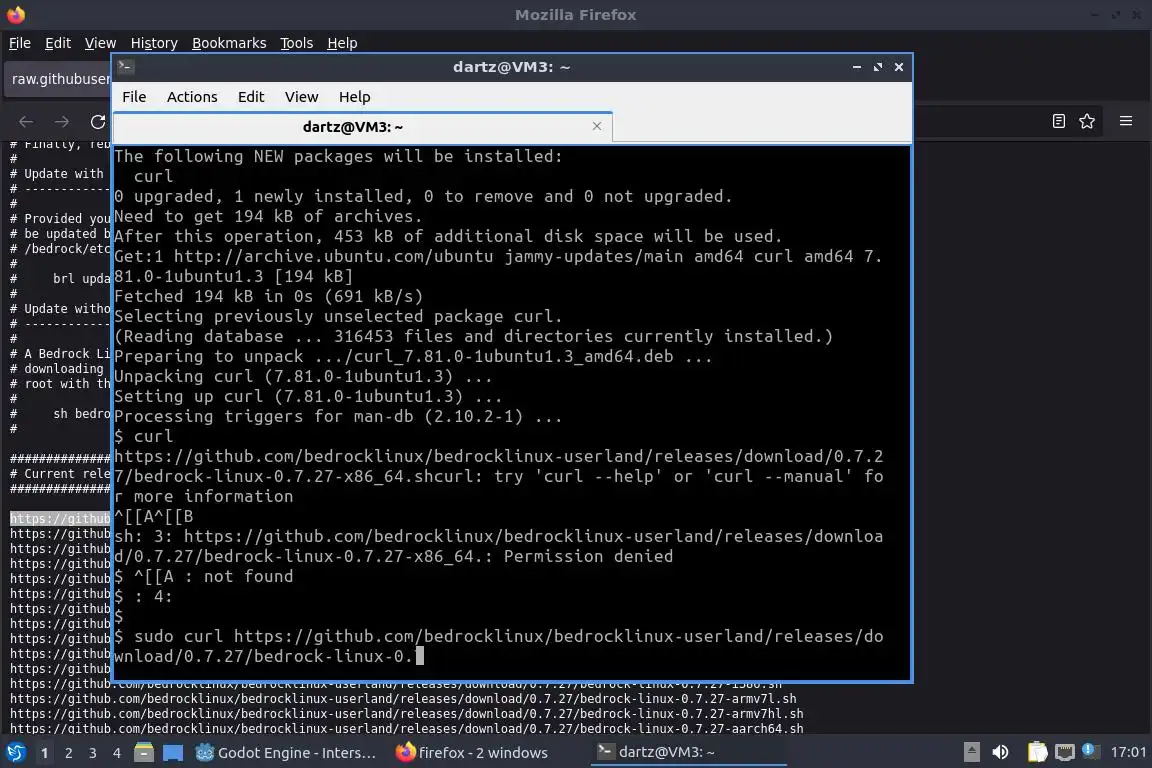Open the update notifier tray icon

(x=1091, y=751)
